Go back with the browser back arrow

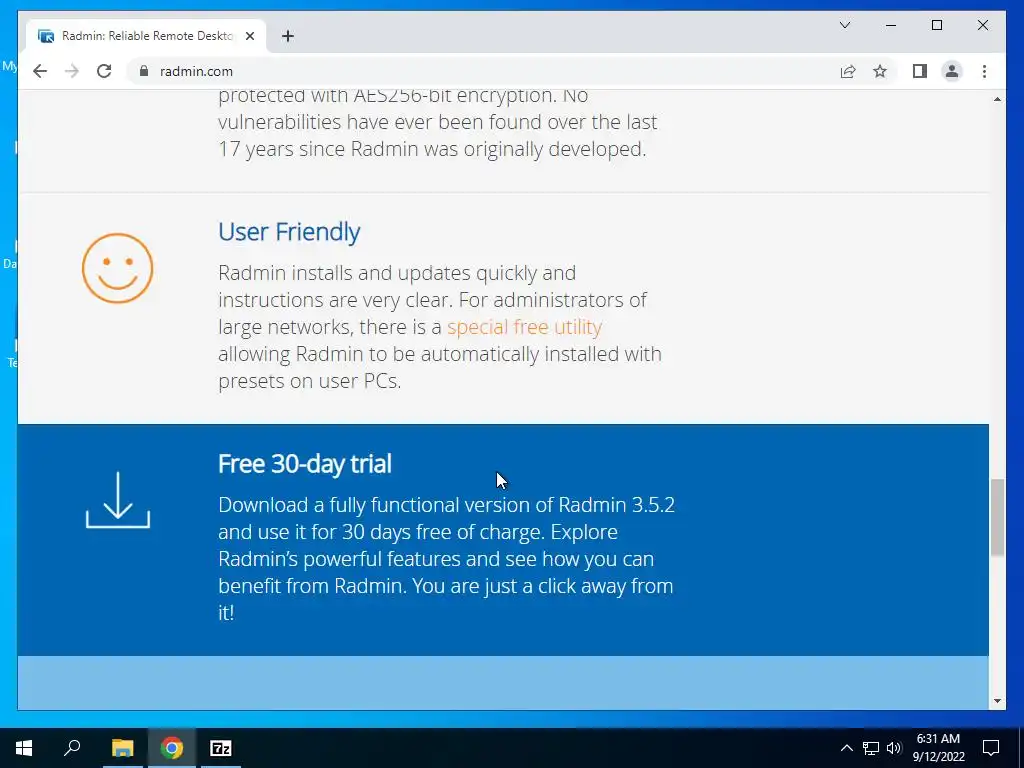click(x=40, y=71)
